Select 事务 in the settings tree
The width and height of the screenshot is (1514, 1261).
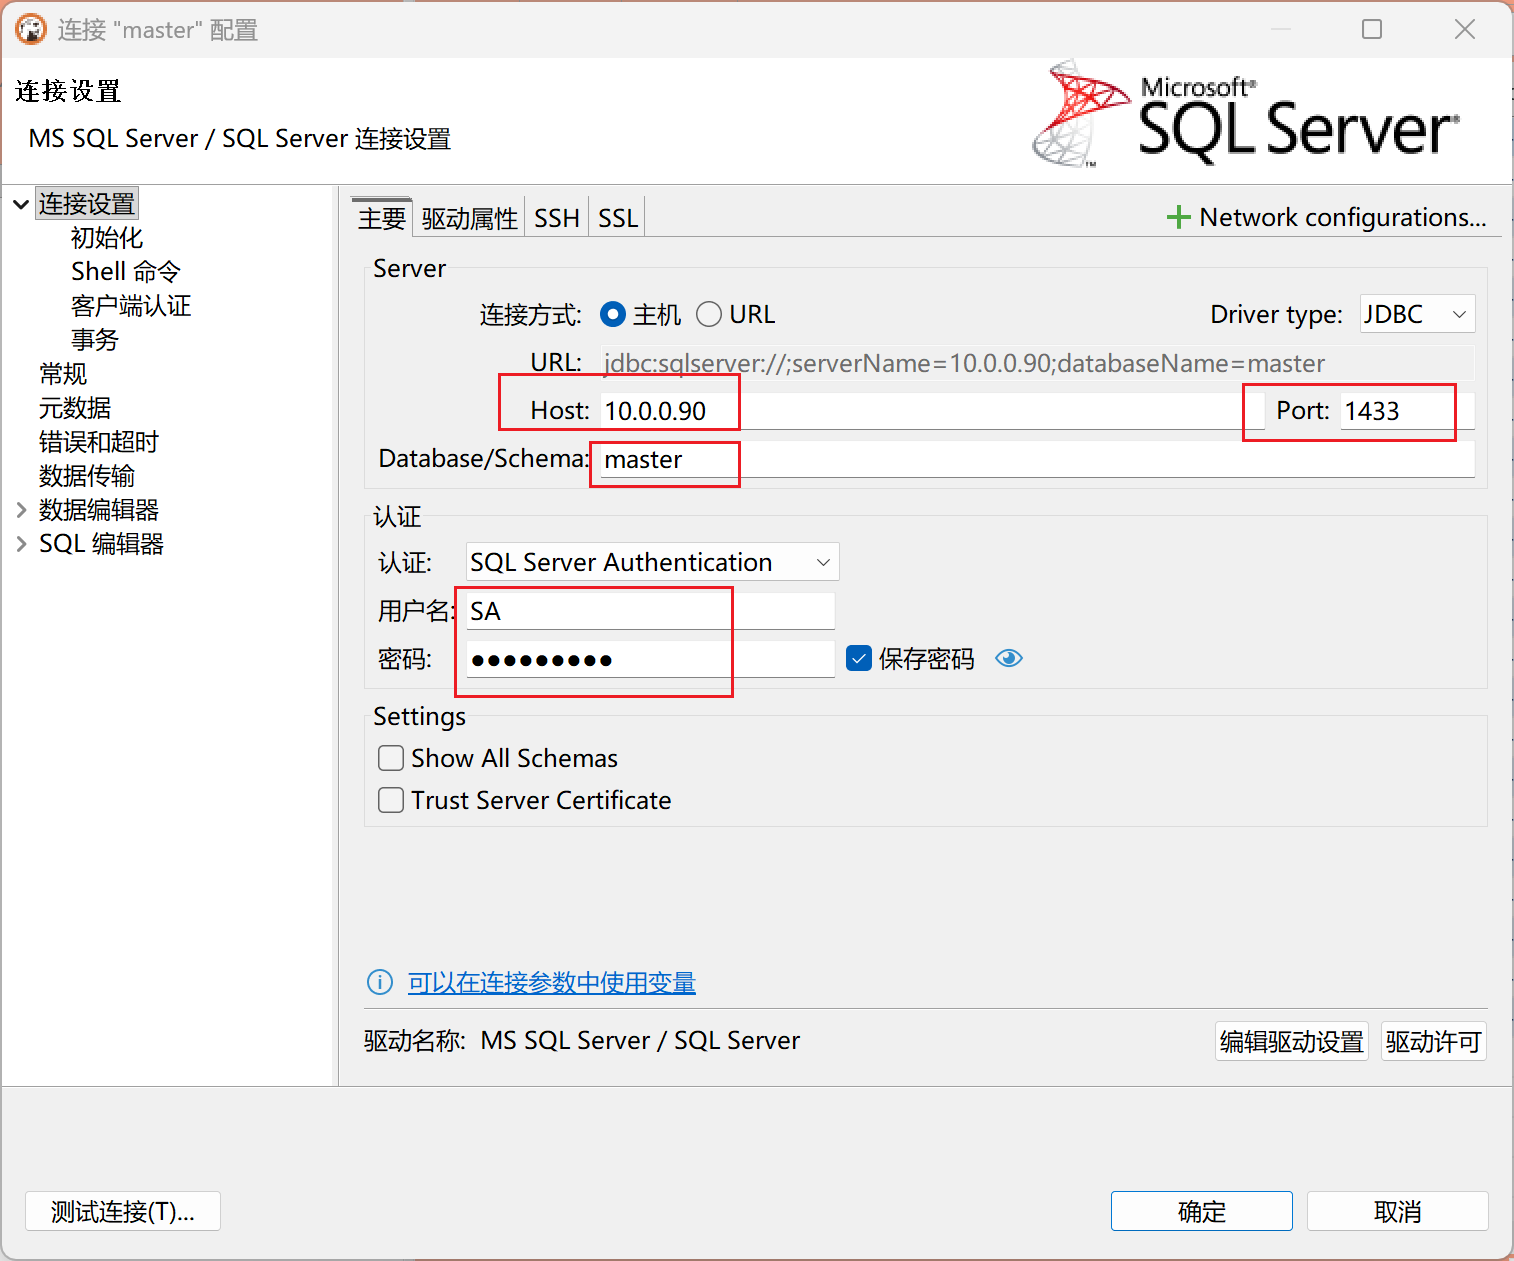click(x=95, y=340)
